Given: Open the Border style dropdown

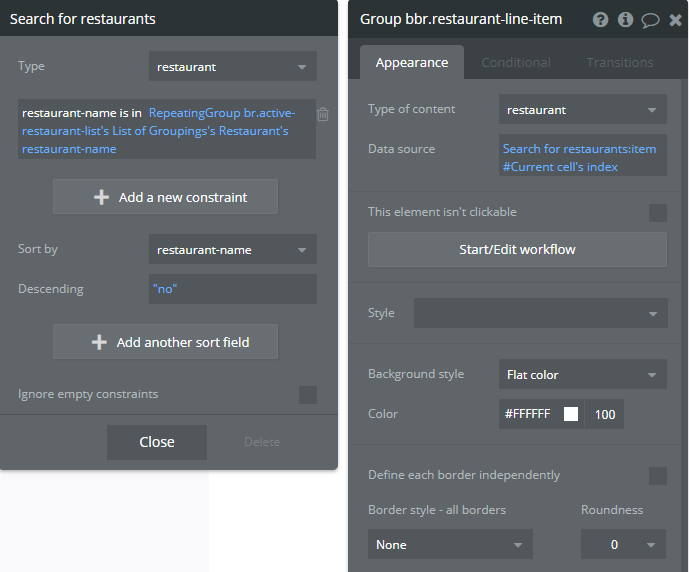Looking at the screenshot, I should tap(450, 545).
